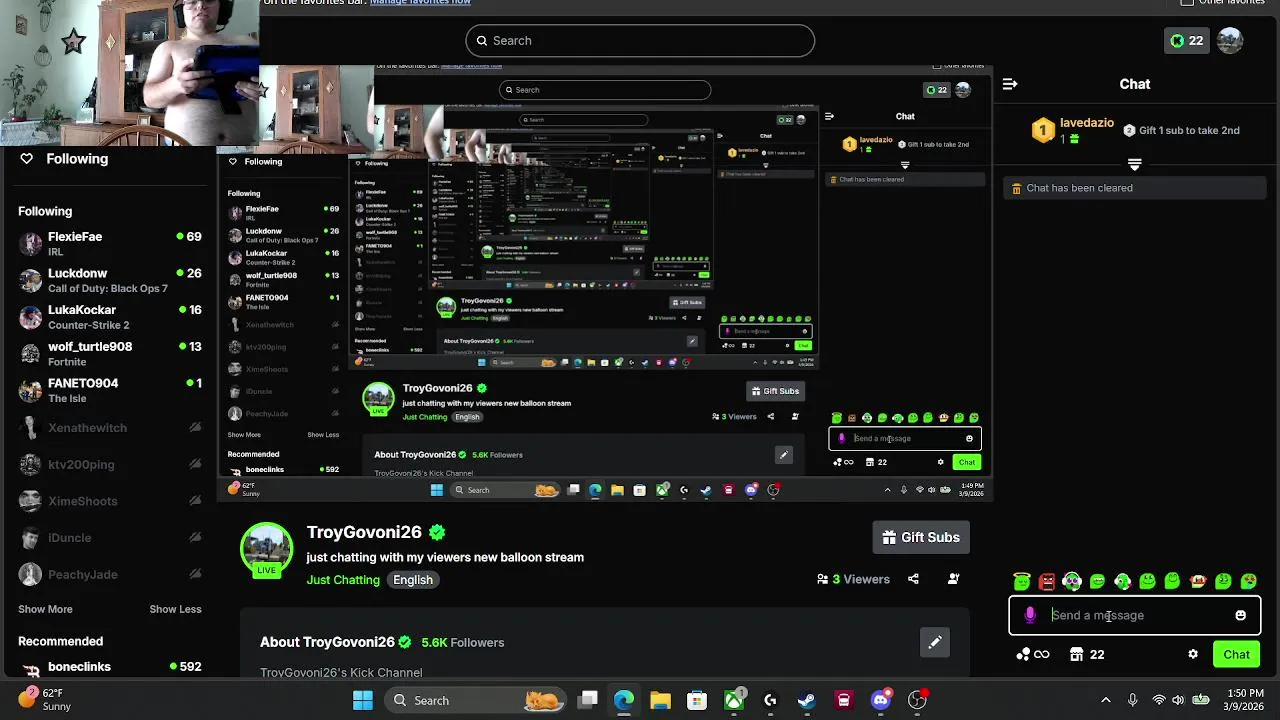Click the gold rank 1 badge by lavedazio
1280x720 pixels.
1043,130
